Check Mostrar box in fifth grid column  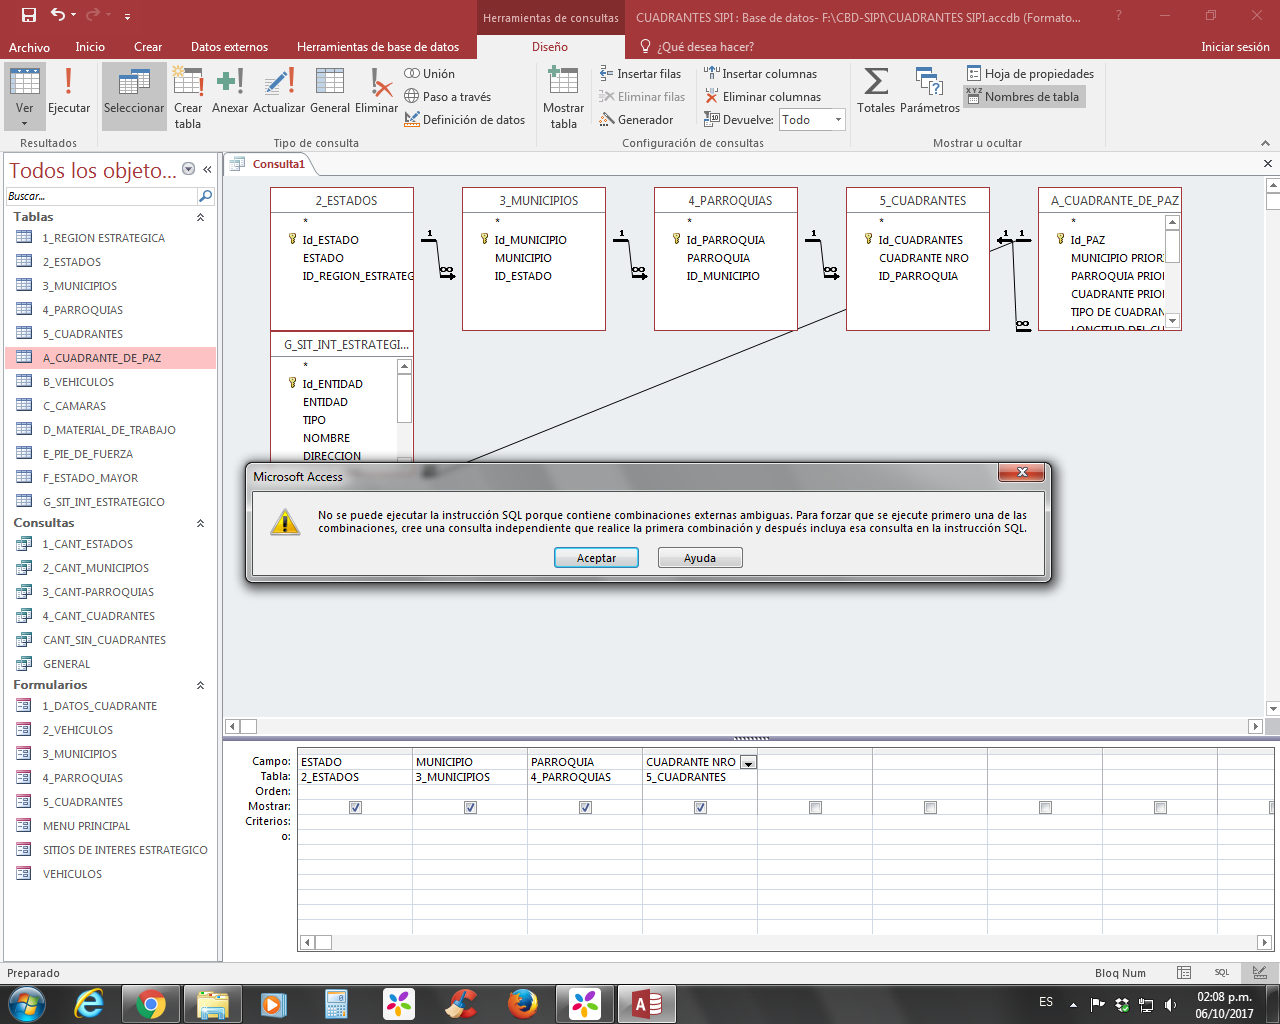(815, 807)
